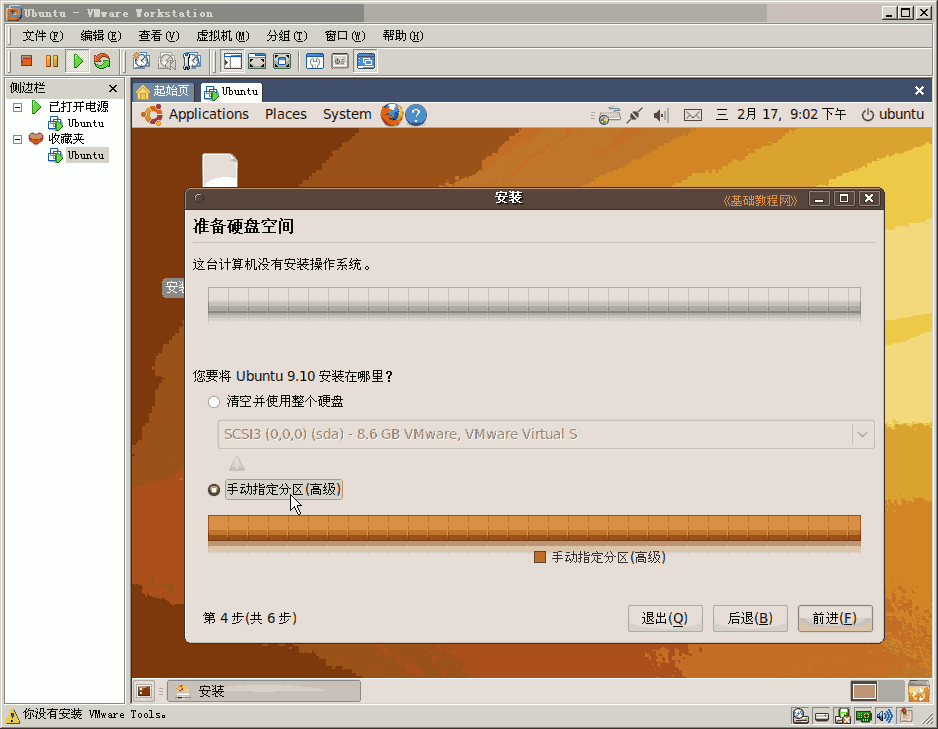Click the red power off VM toolbar icon
The image size is (938, 729).
(26, 61)
